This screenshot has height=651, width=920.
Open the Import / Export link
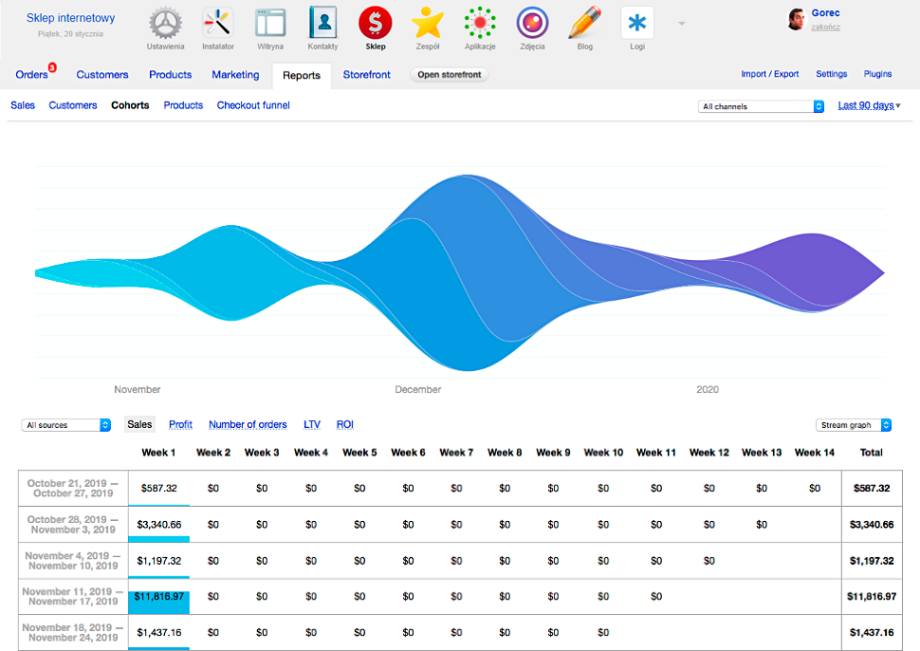[x=769, y=74]
